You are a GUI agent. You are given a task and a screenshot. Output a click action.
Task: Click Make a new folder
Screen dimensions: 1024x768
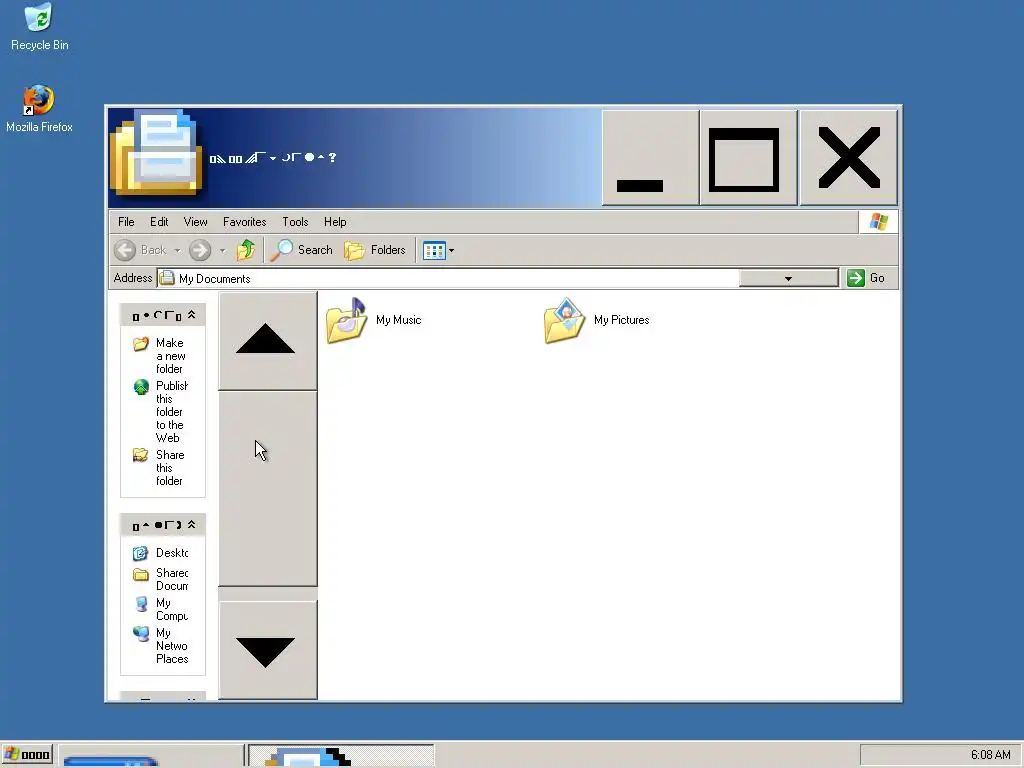[x=170, y=356]
